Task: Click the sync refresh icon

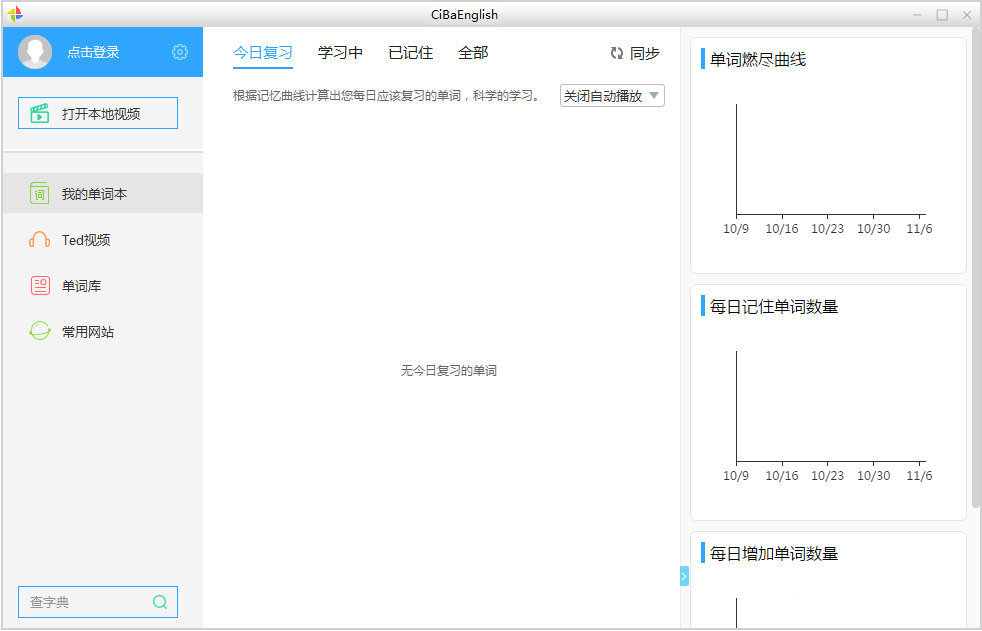Action: (x=617, y=53)
